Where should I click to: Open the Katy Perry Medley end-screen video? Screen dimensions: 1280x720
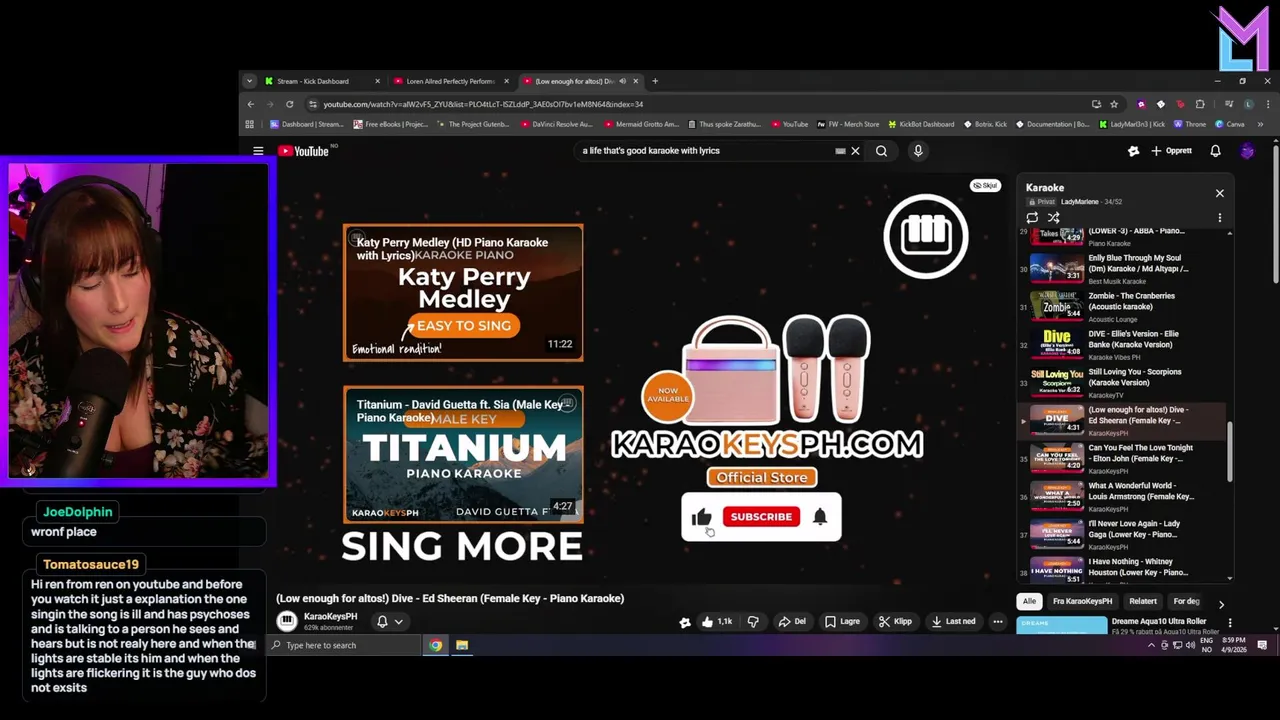pyautogui.click(x=463, y=293)
